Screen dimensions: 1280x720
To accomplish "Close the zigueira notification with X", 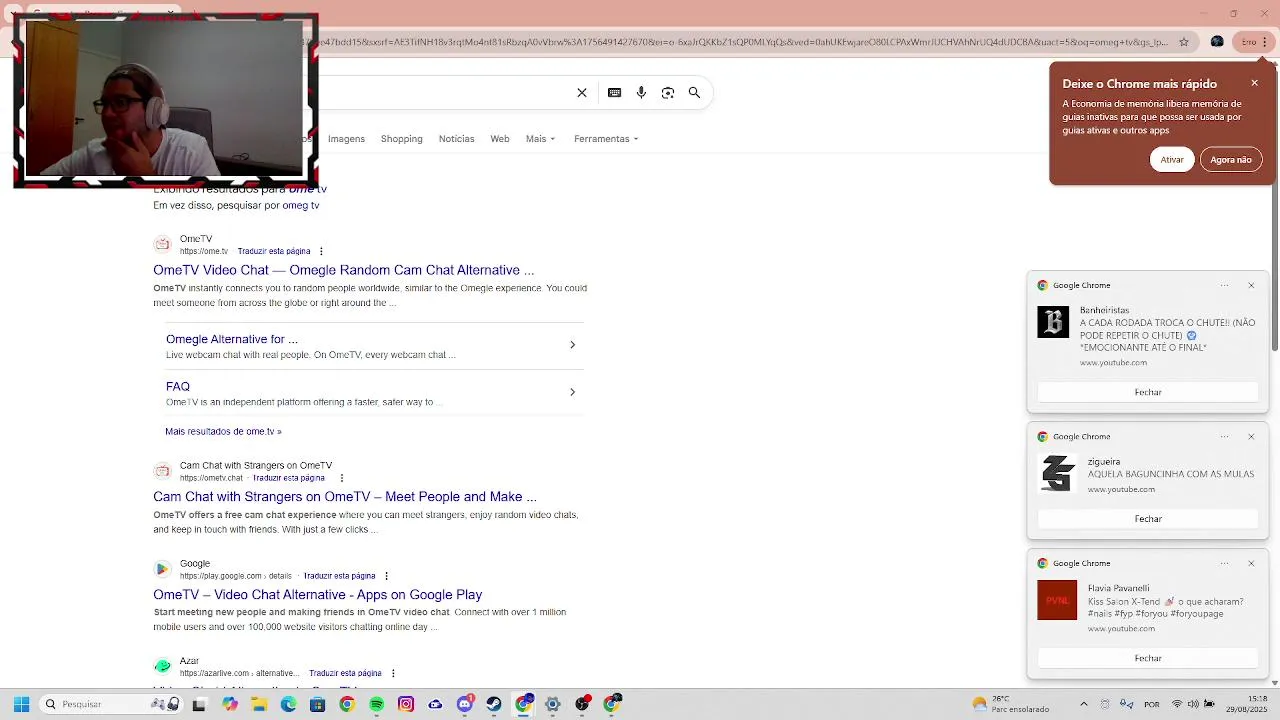I will point(1251,437).
